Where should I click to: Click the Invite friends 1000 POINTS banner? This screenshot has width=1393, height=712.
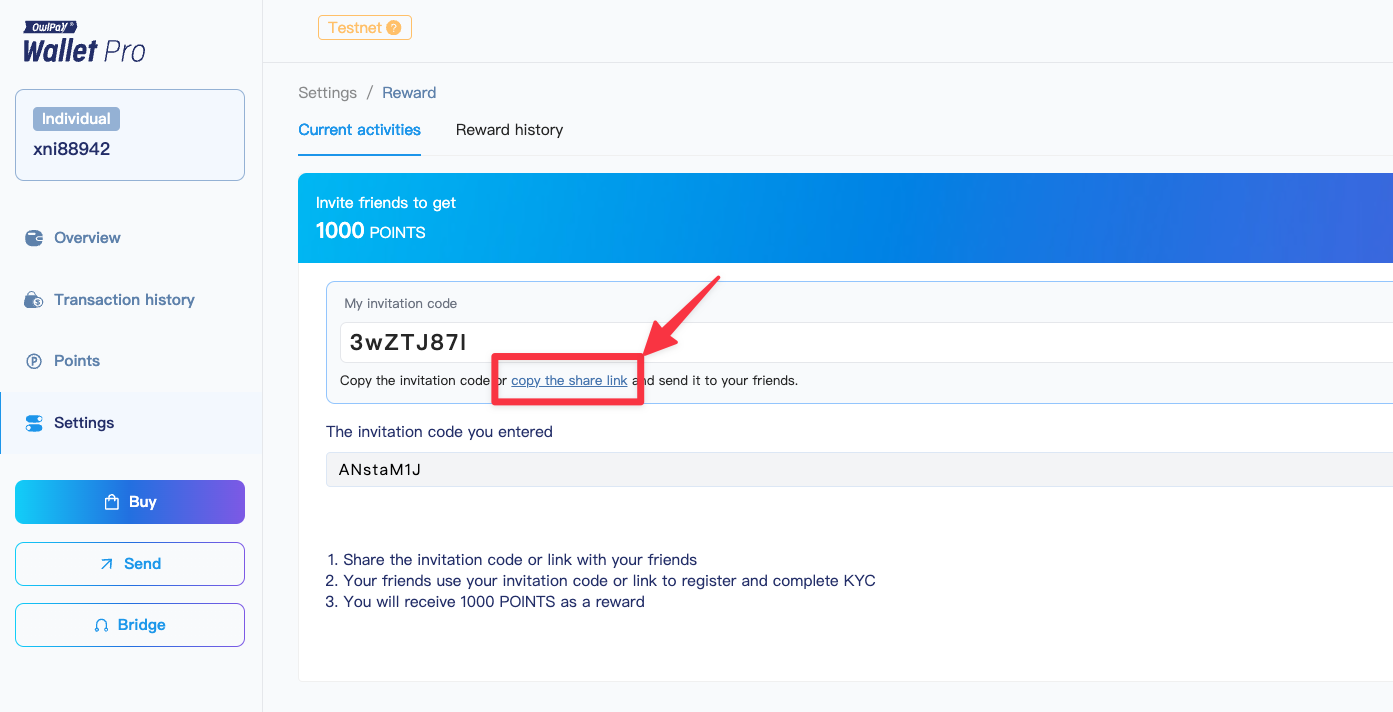coord(845,218)
